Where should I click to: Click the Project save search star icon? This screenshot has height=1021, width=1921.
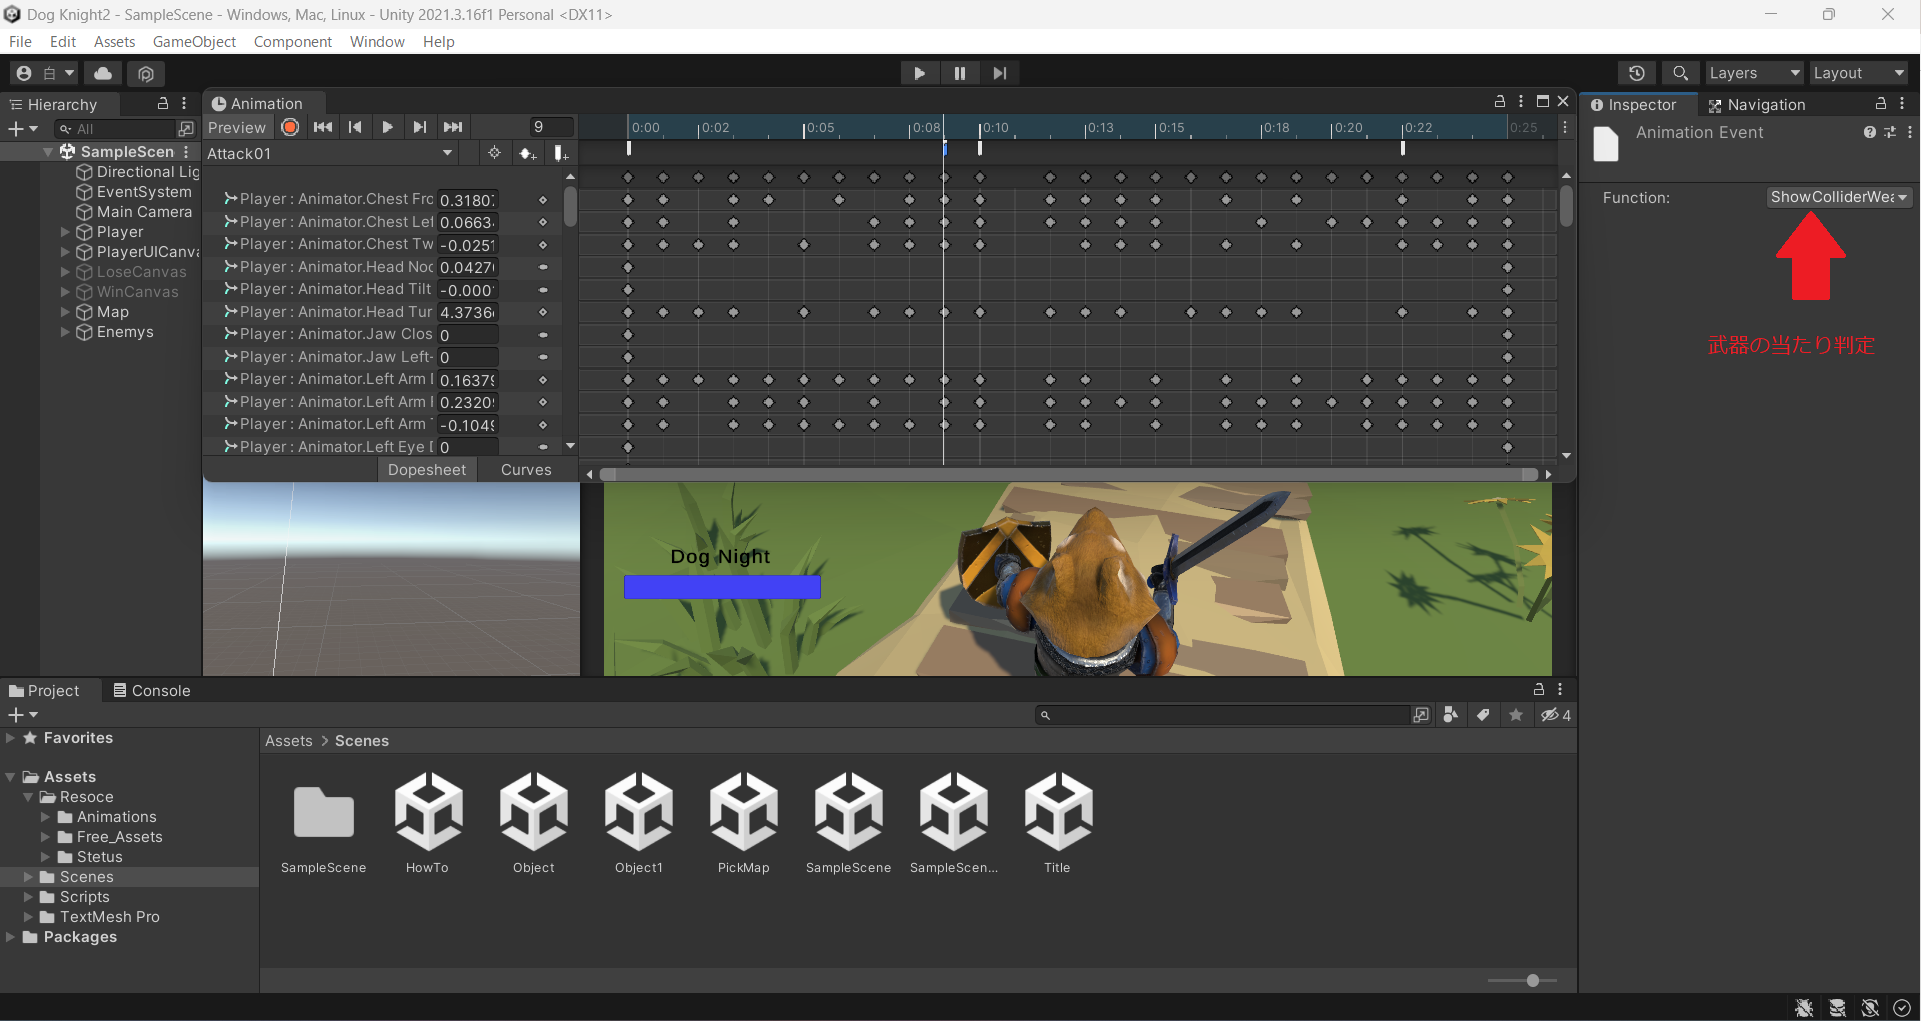click(1516, 715)
